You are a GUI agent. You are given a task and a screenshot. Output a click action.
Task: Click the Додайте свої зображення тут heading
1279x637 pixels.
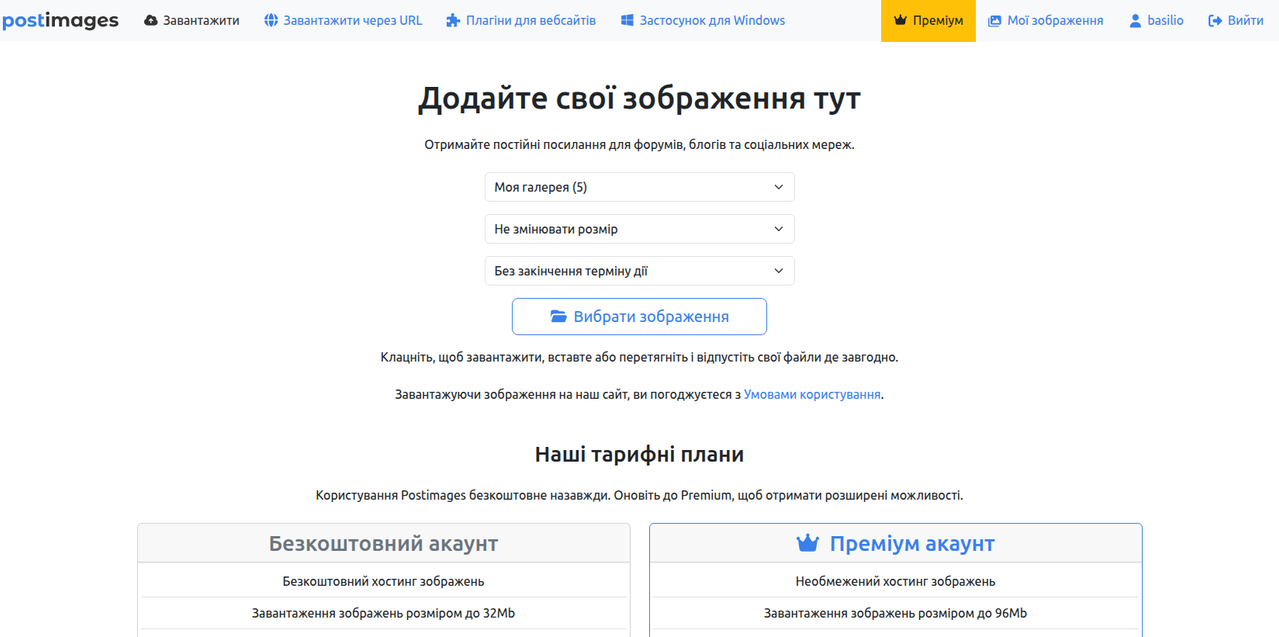click(x=640, y=98)
